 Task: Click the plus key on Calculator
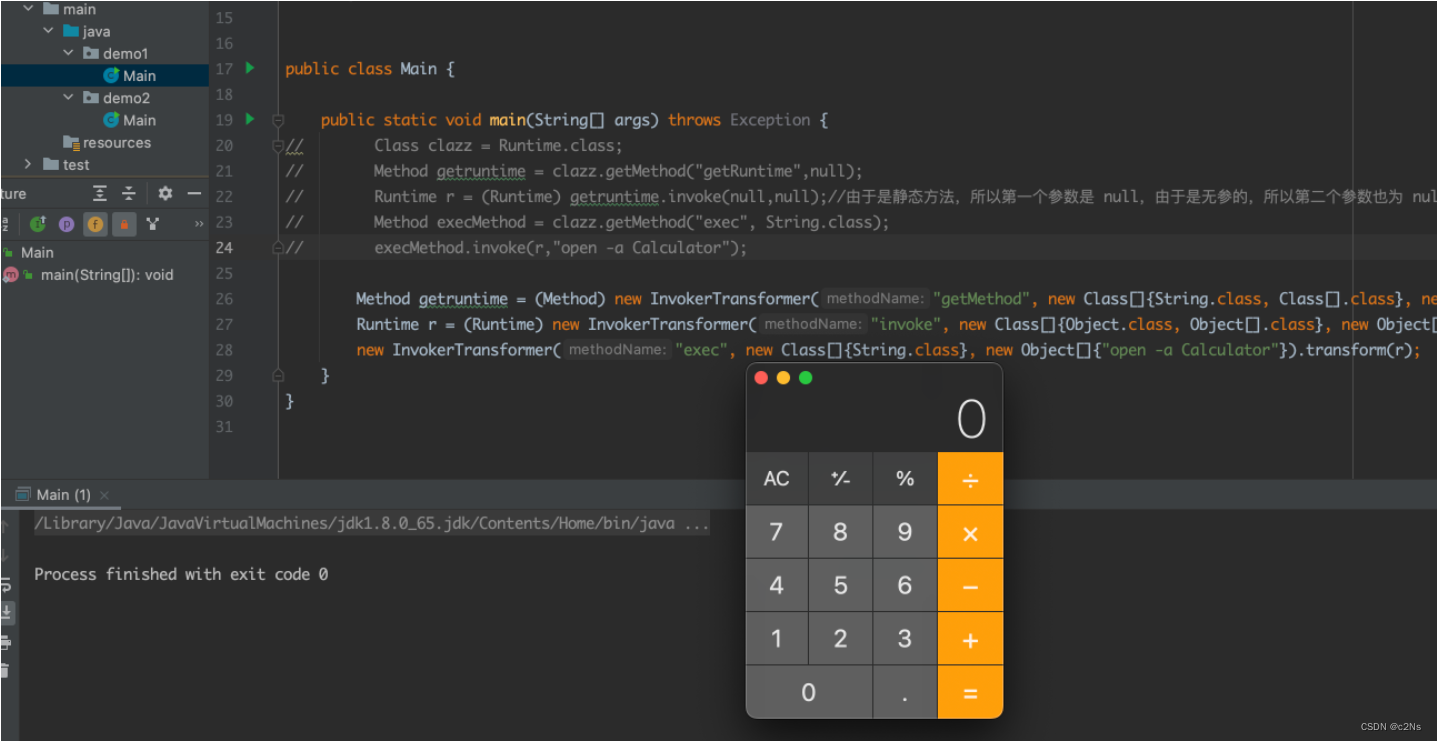tap(970, 639)
